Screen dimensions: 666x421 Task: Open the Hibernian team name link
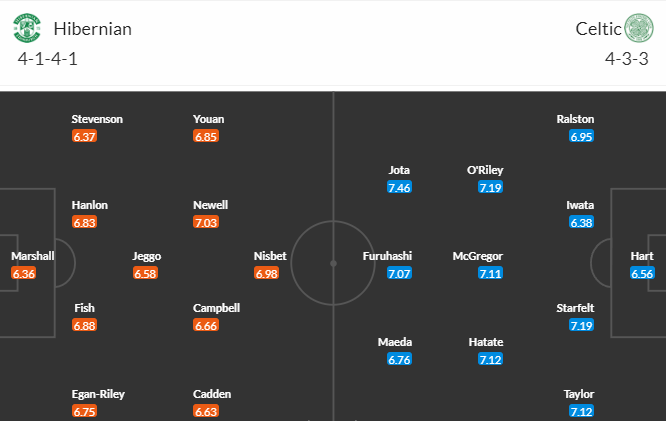(93, 29)
